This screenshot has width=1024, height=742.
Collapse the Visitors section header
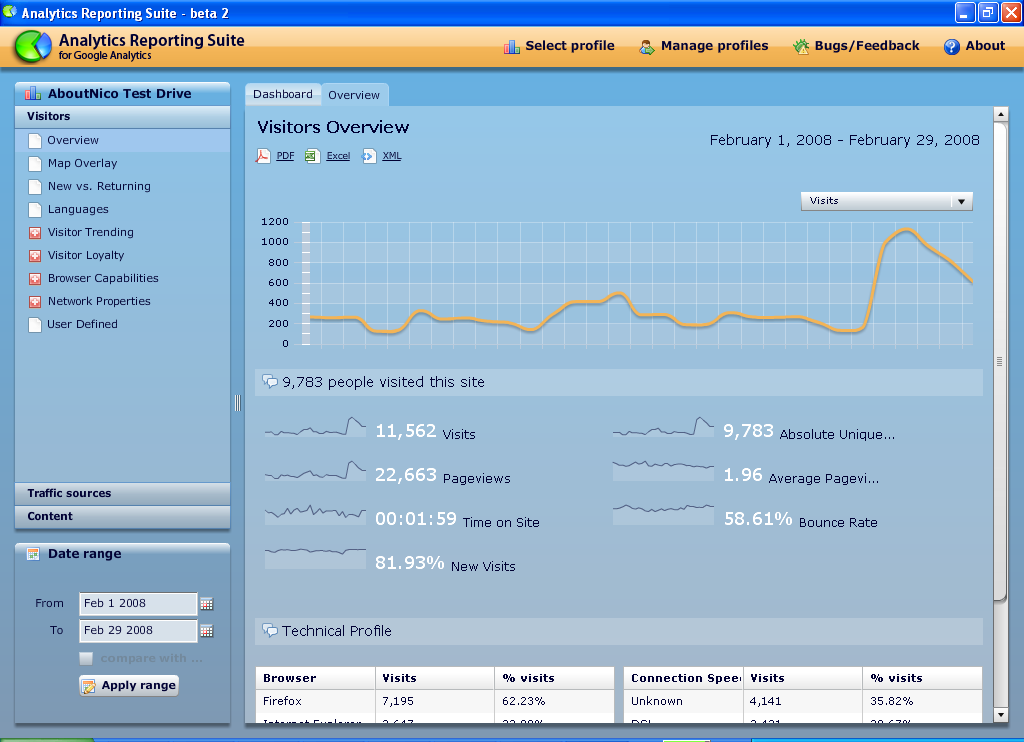tap(122, 116)
